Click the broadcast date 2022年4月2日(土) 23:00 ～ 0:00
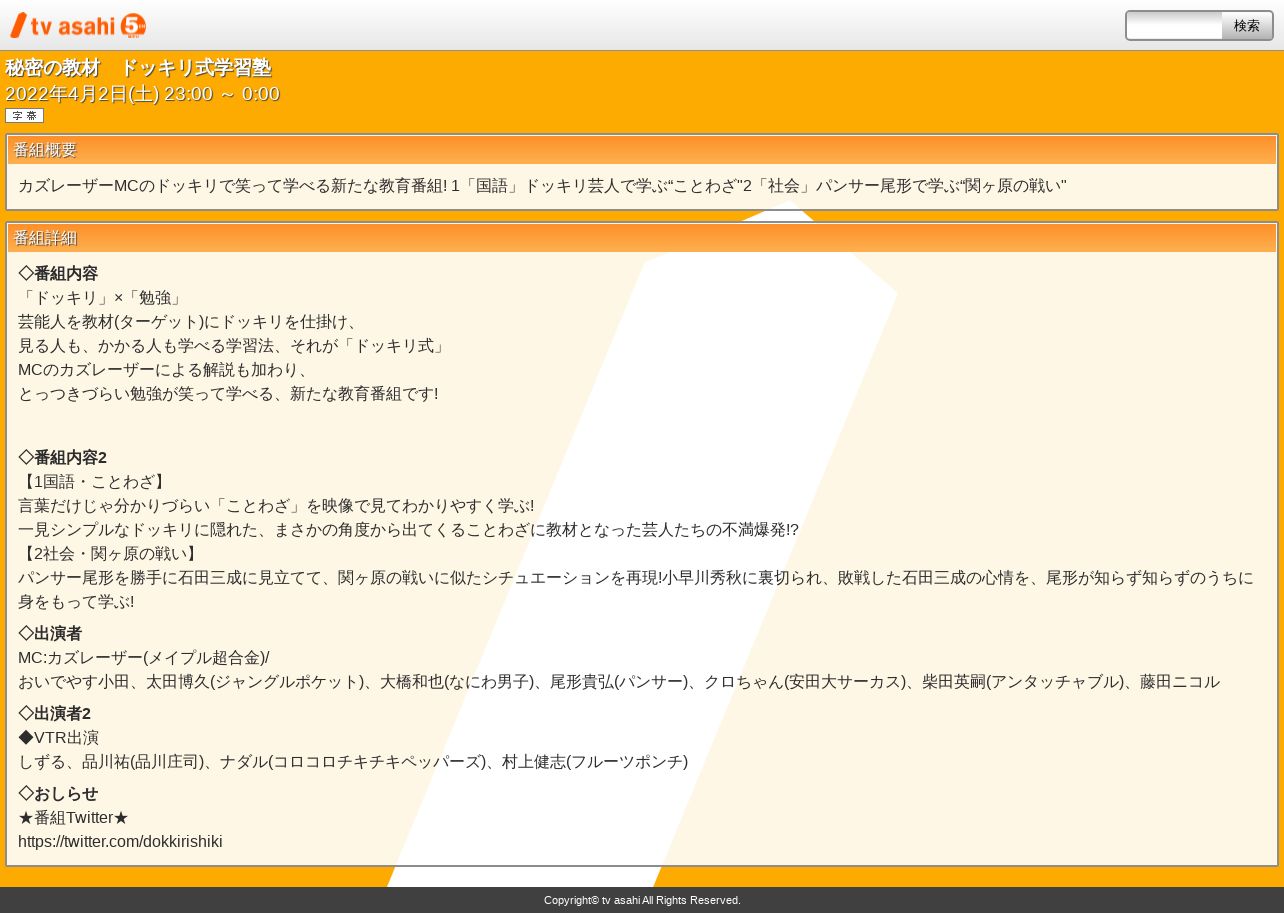Image resolution: width=1284 pixels, height=913 pixels. pyautogui.click(x=142, y=94)
